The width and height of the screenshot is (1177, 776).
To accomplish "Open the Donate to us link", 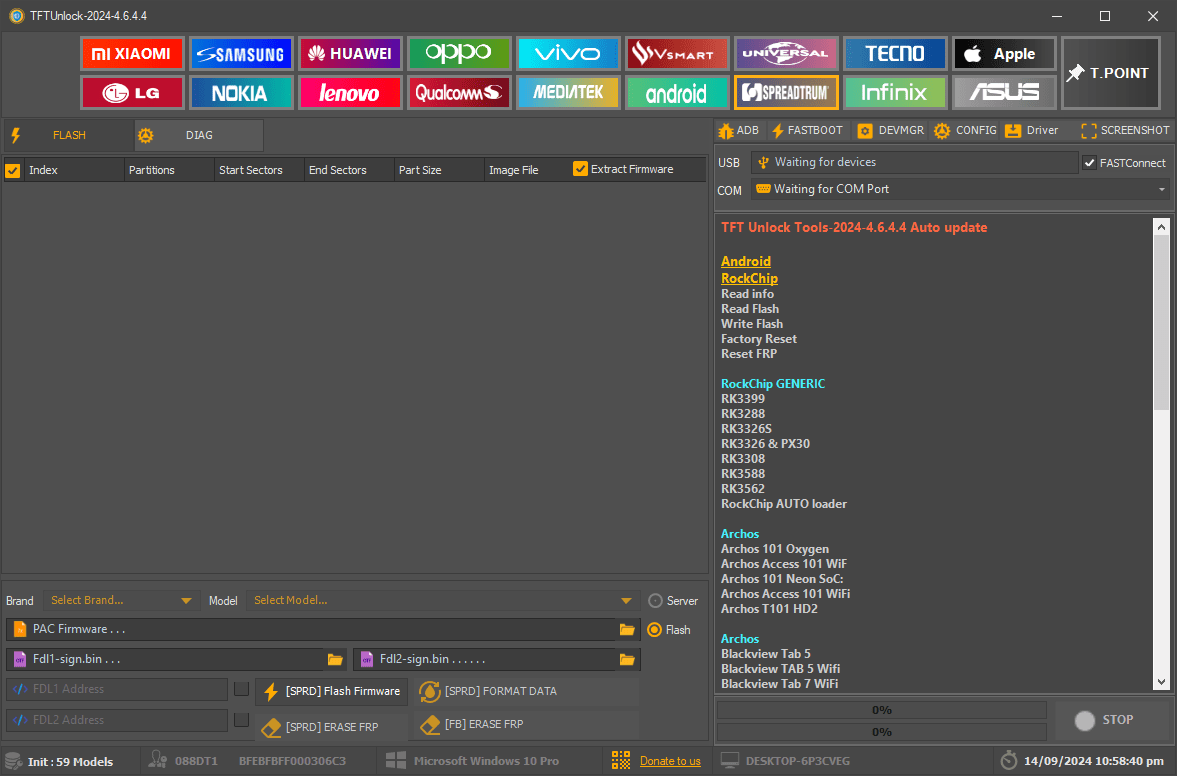I will (670, 761).
